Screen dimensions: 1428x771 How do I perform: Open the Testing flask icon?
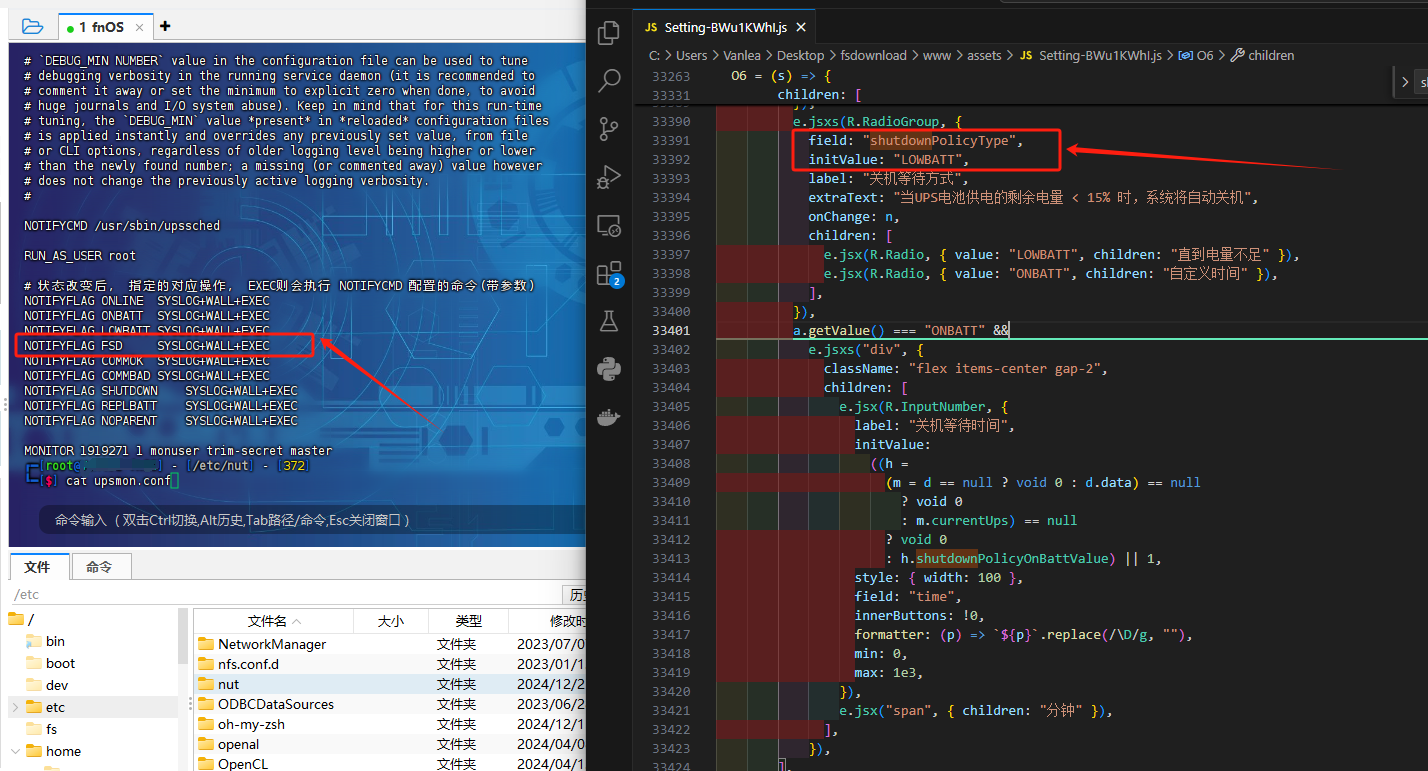608,321
